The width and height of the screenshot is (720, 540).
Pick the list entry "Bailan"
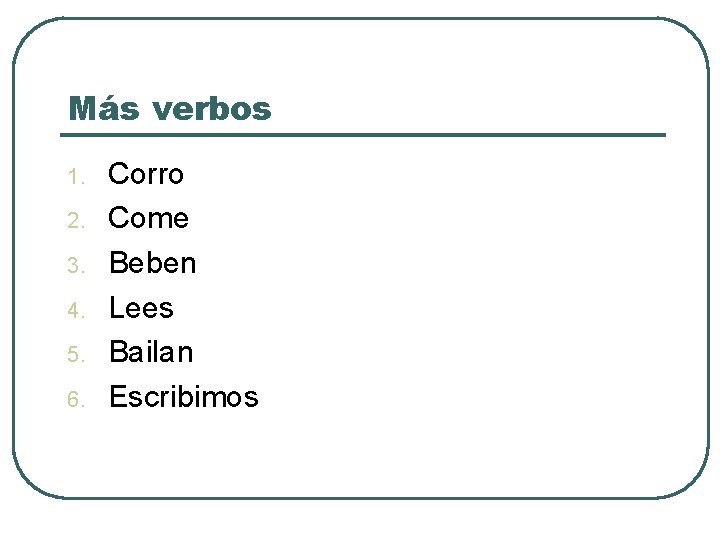(151, 352)
